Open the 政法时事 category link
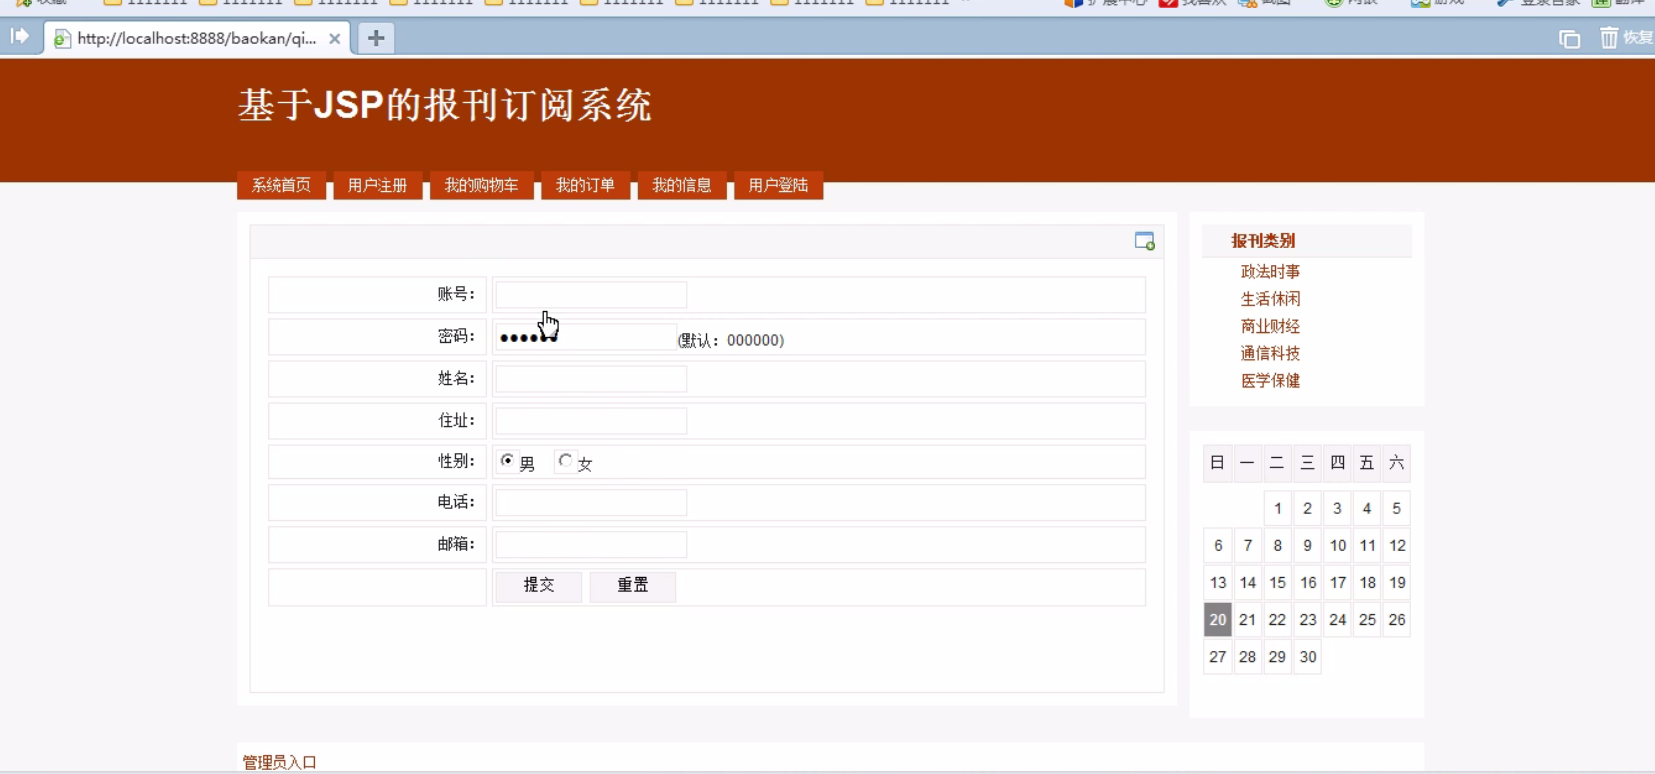The height and width of the screenshot is (774, 1655). click(1270, 272)
